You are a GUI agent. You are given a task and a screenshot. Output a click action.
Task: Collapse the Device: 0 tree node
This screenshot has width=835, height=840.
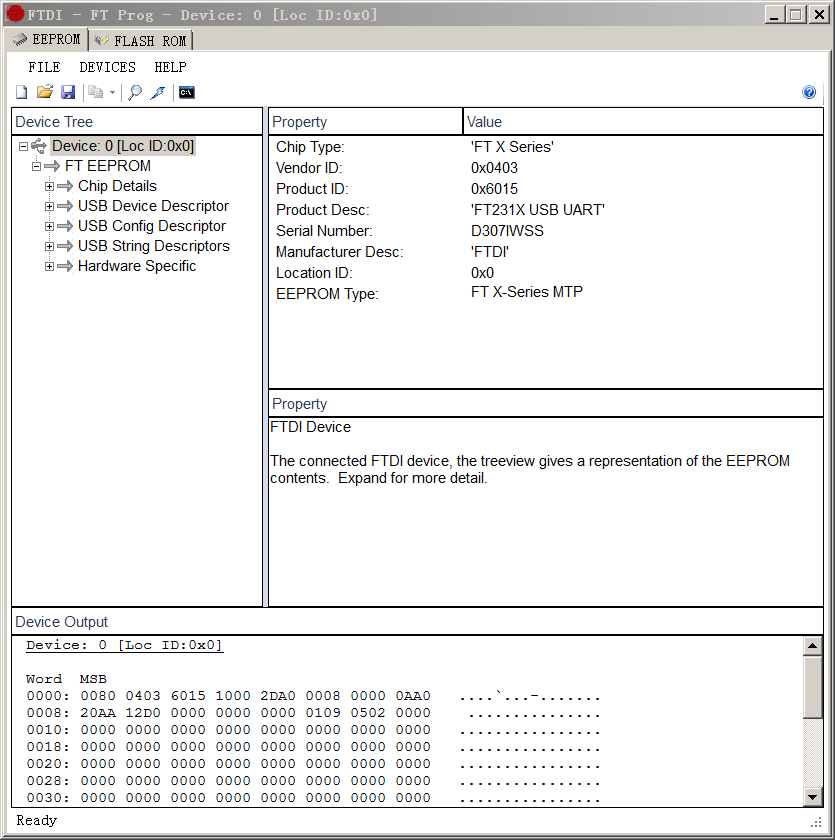(x=23, y=146)
